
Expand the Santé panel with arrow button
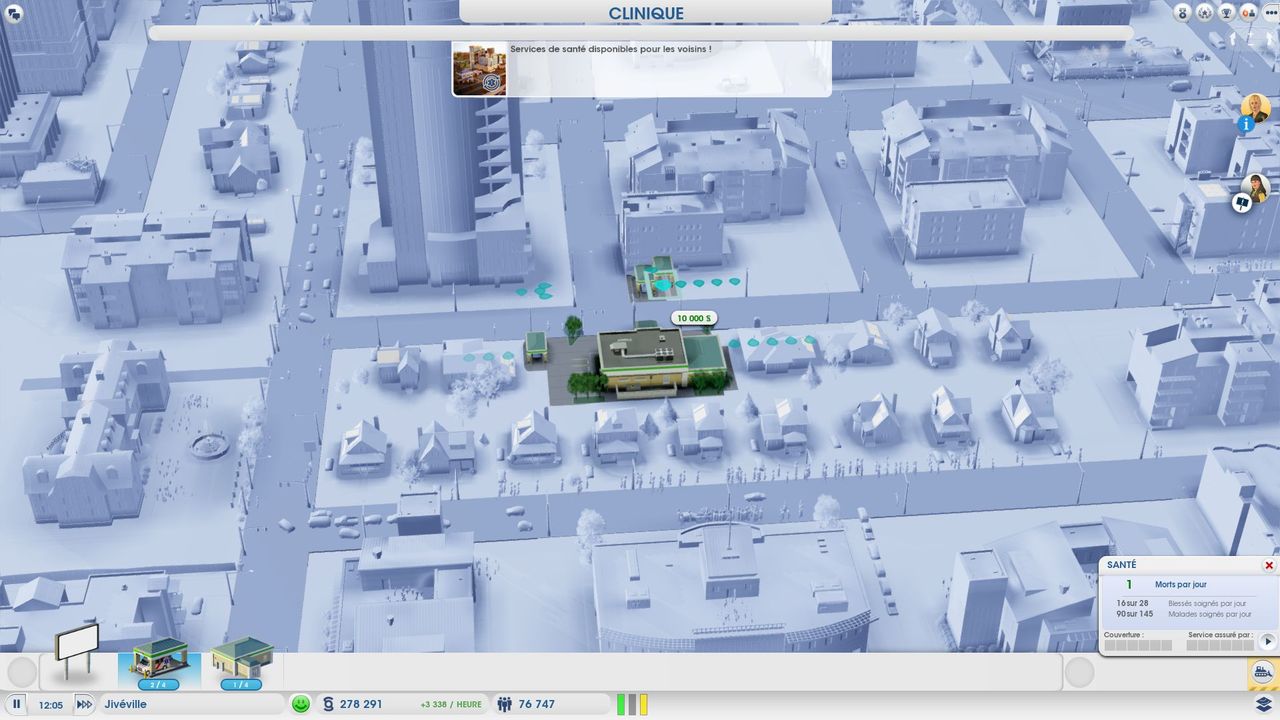tap(1267, 641)
